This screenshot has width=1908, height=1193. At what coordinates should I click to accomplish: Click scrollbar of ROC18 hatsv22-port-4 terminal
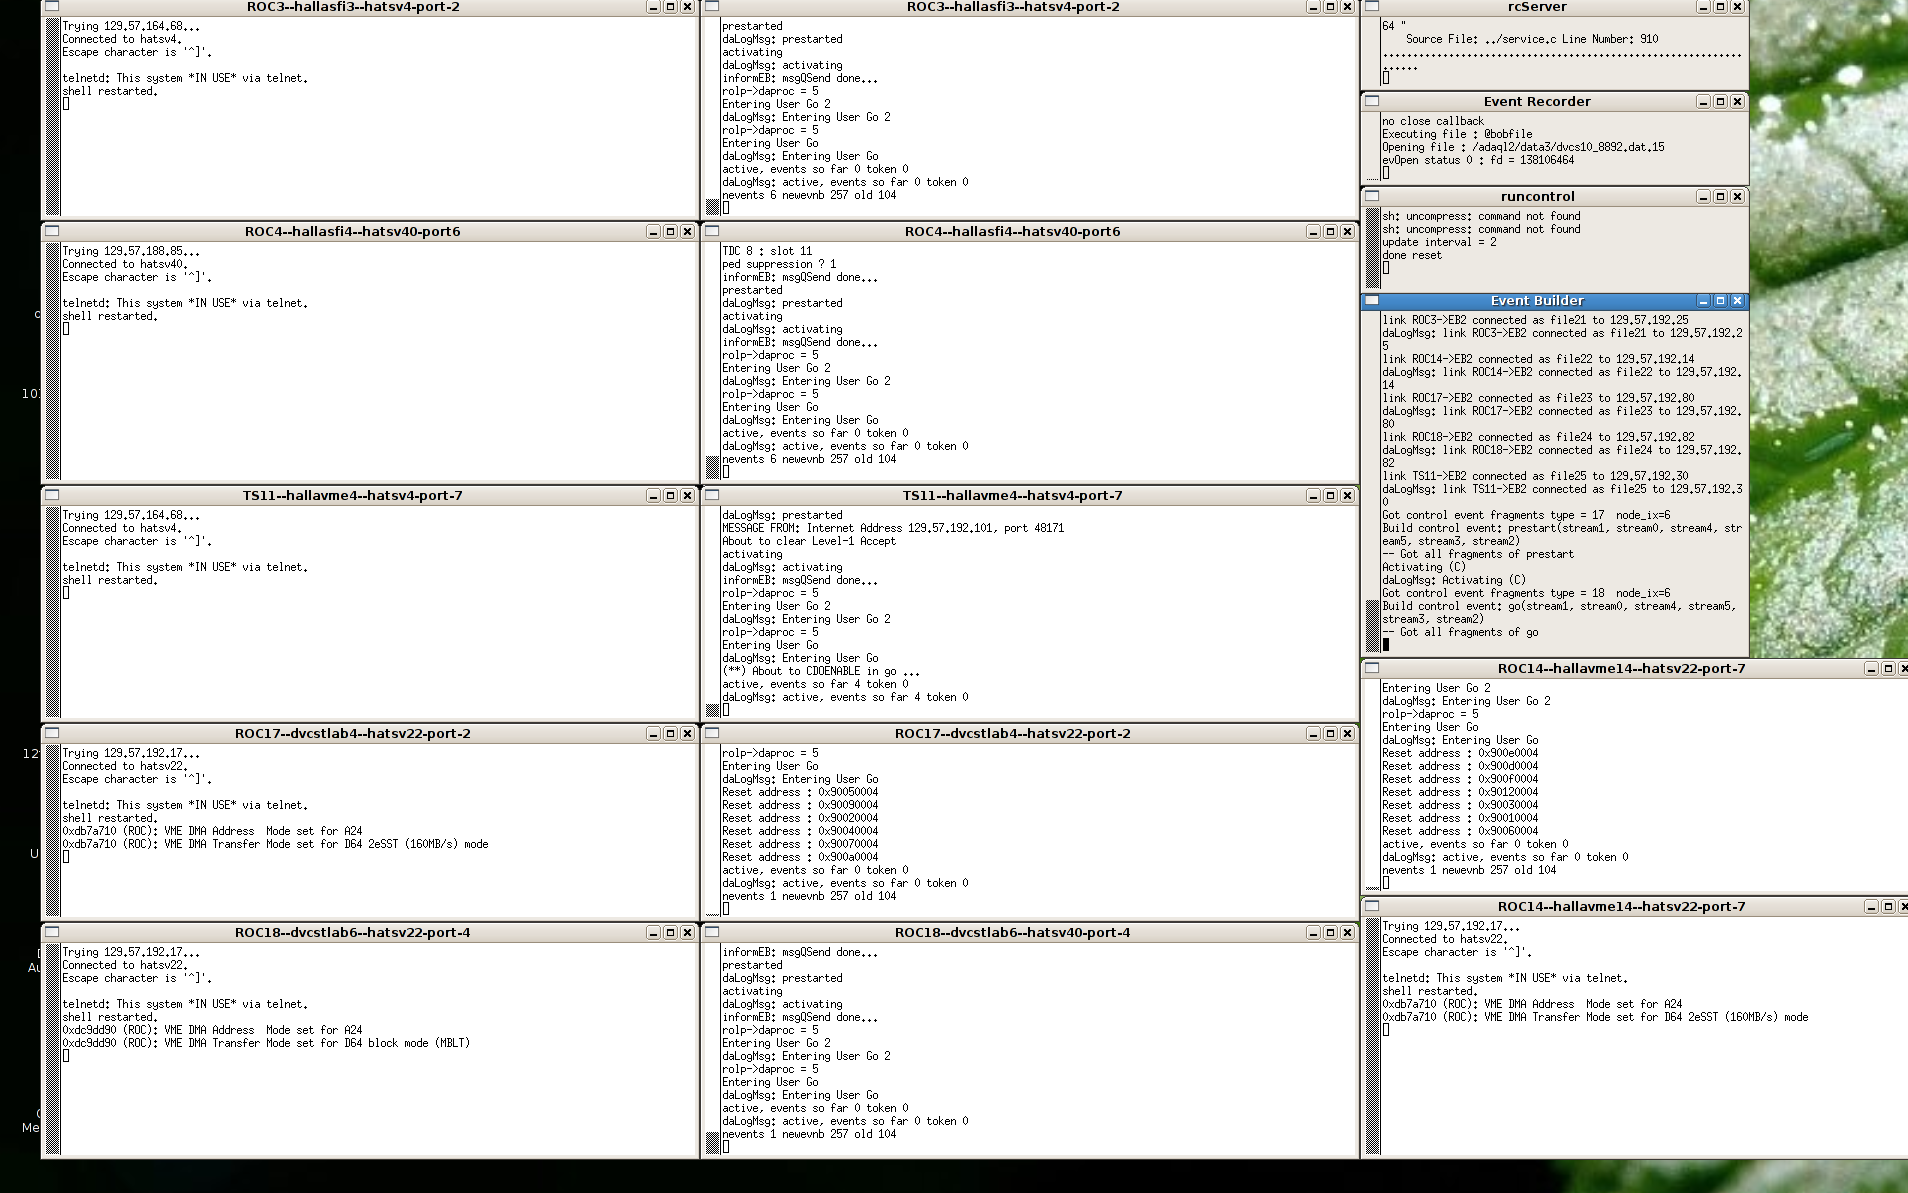pyautogui.click(x=53, y=1049)
